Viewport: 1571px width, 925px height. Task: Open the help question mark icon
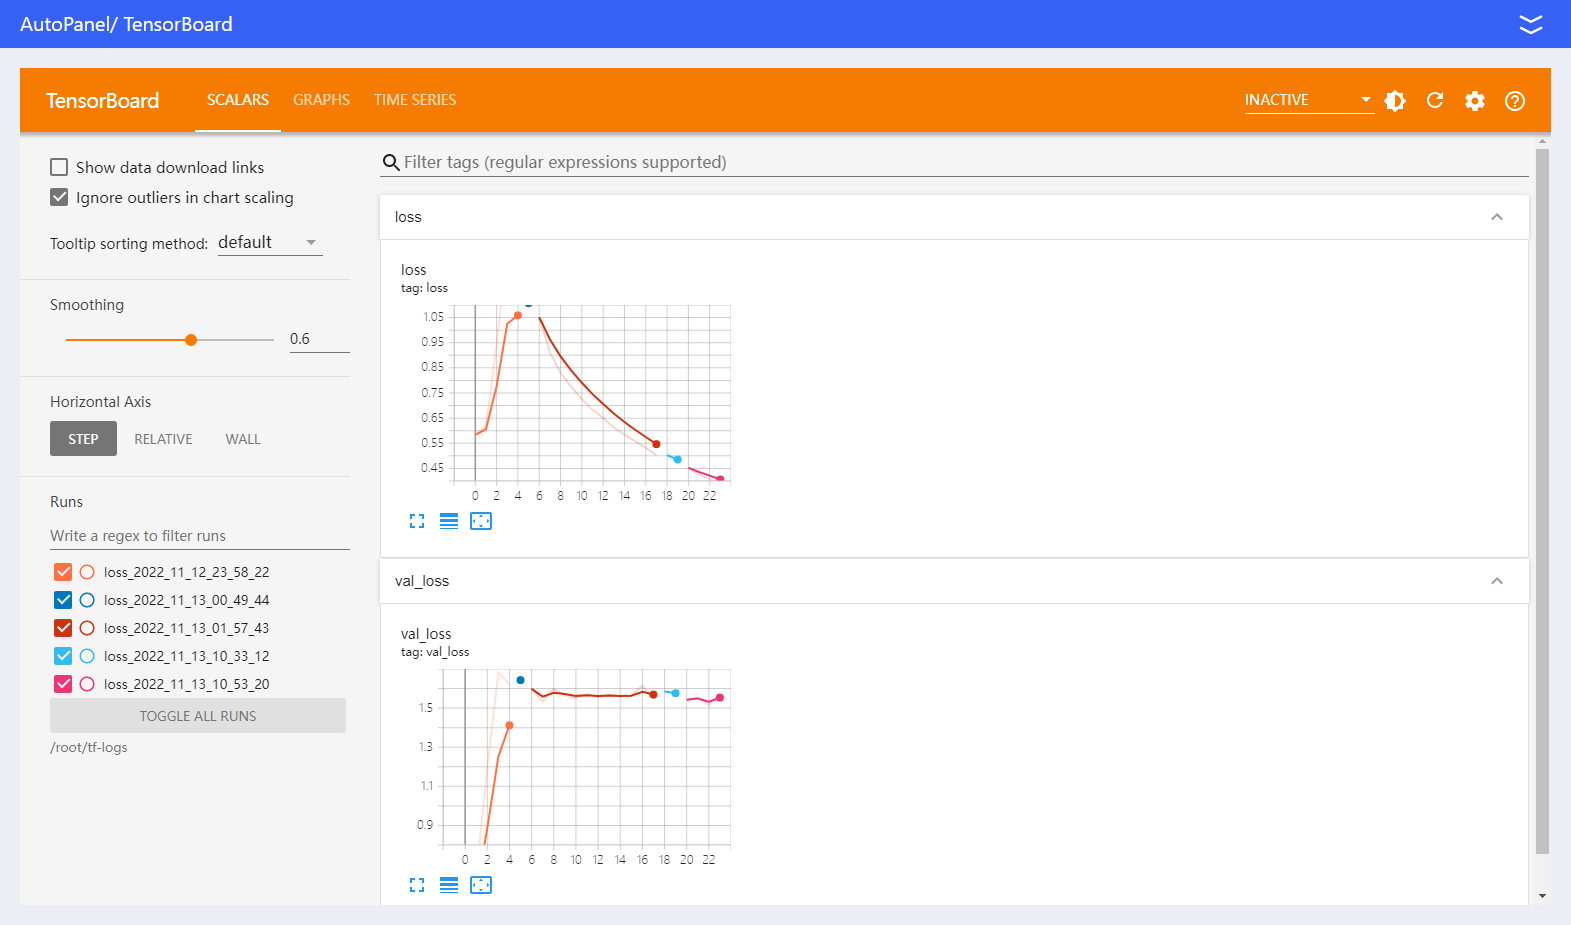pos(1515,100)
